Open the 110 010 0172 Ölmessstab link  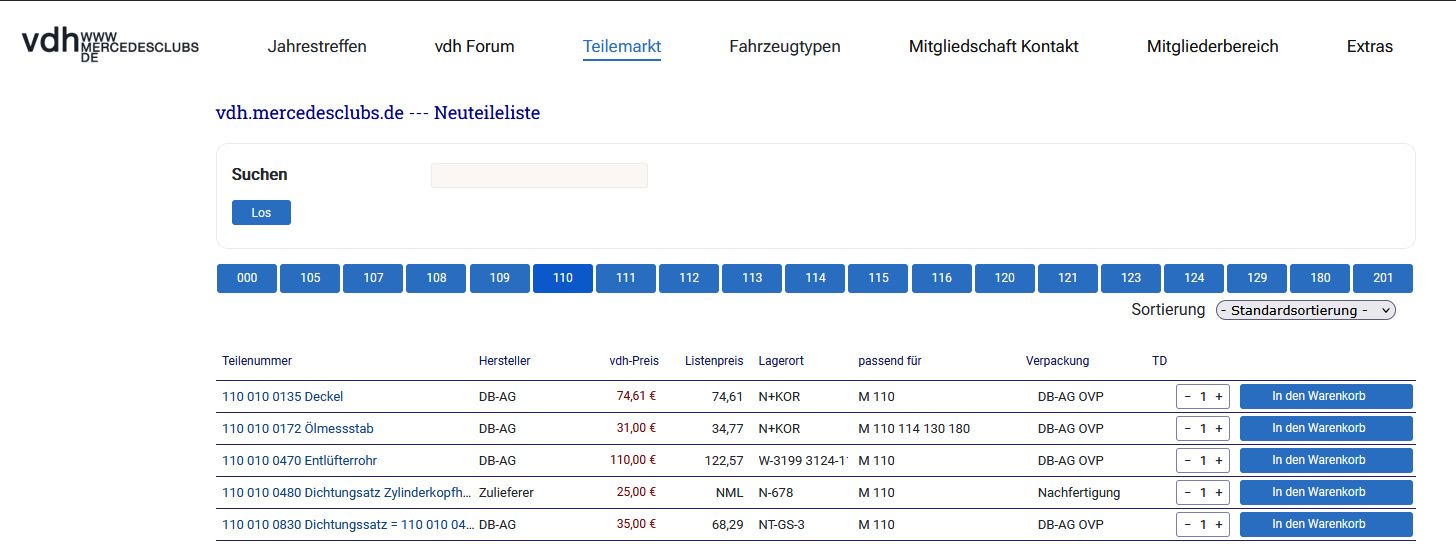(x=298, y=429)
